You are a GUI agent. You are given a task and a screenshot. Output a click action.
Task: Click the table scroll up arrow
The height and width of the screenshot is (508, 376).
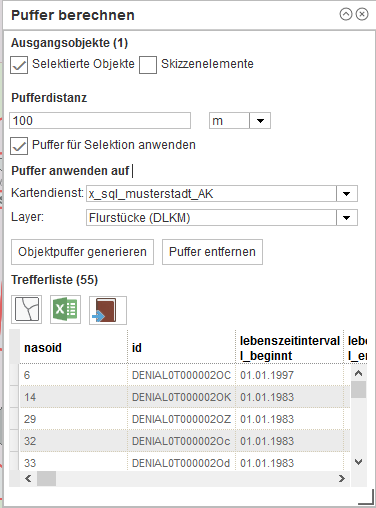pyautogui.click(x=358, y=373)
